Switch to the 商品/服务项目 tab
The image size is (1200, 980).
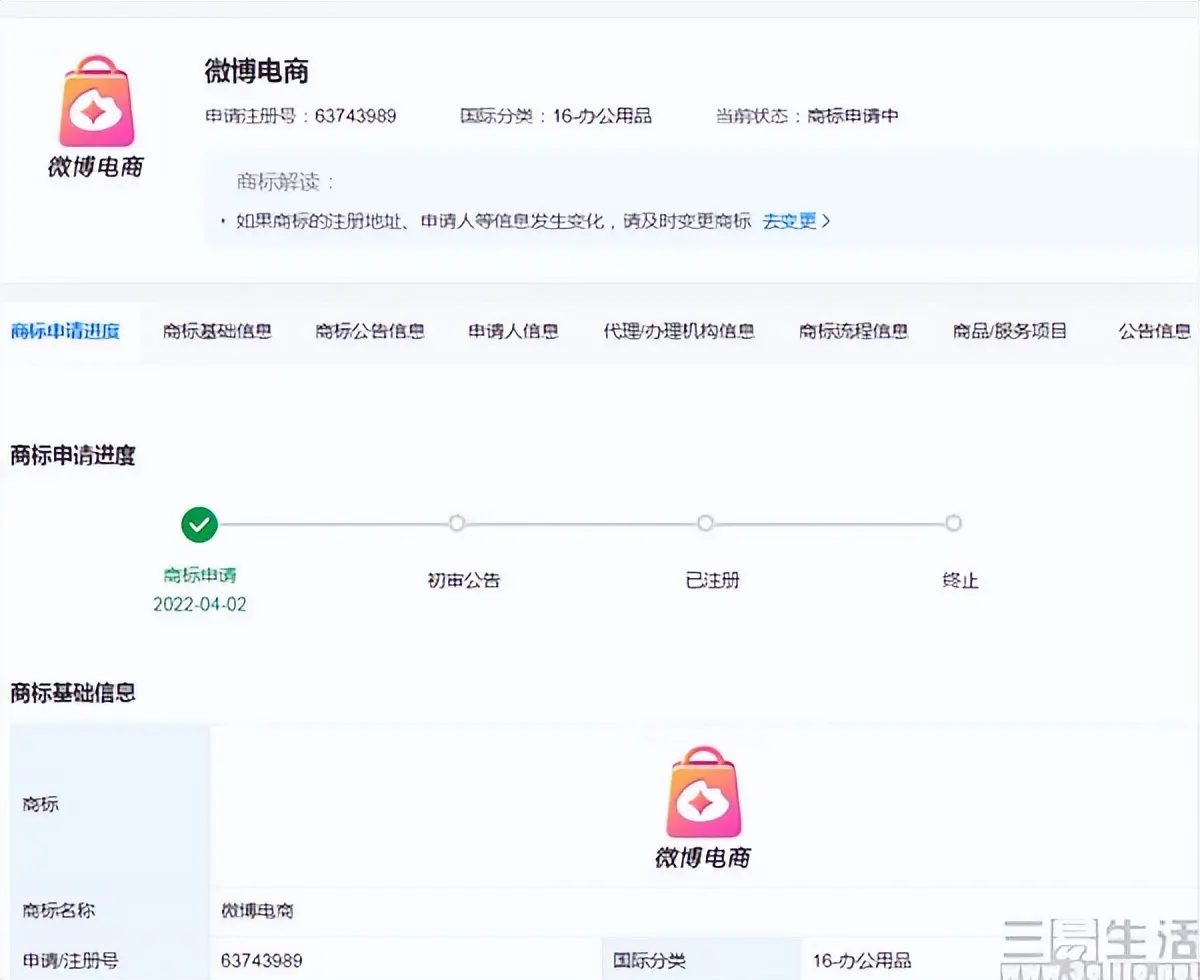[x=1010, y=331]
